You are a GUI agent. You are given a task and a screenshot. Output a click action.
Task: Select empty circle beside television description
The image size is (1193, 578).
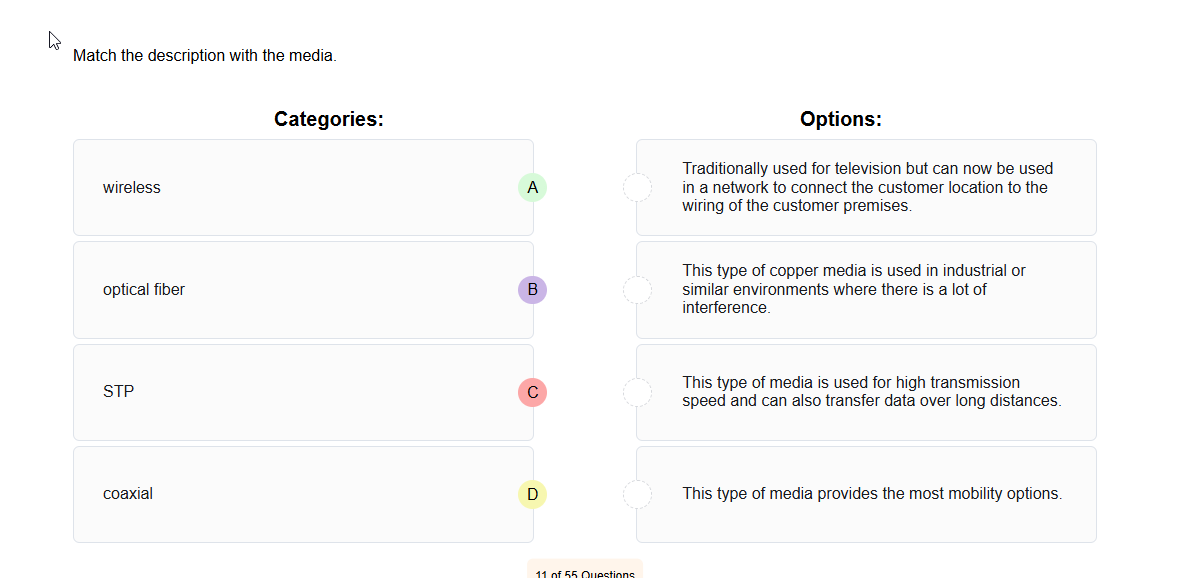[x=637, y=187]
